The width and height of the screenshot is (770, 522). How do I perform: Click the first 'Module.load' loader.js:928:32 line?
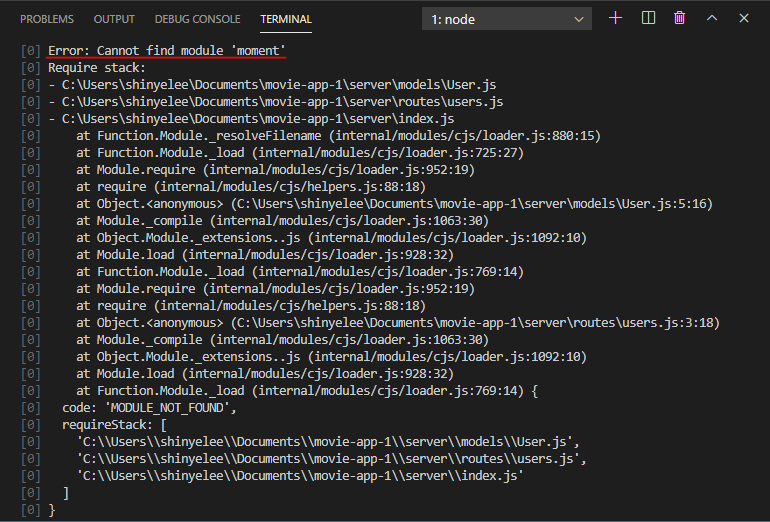(x=265, y=255)
